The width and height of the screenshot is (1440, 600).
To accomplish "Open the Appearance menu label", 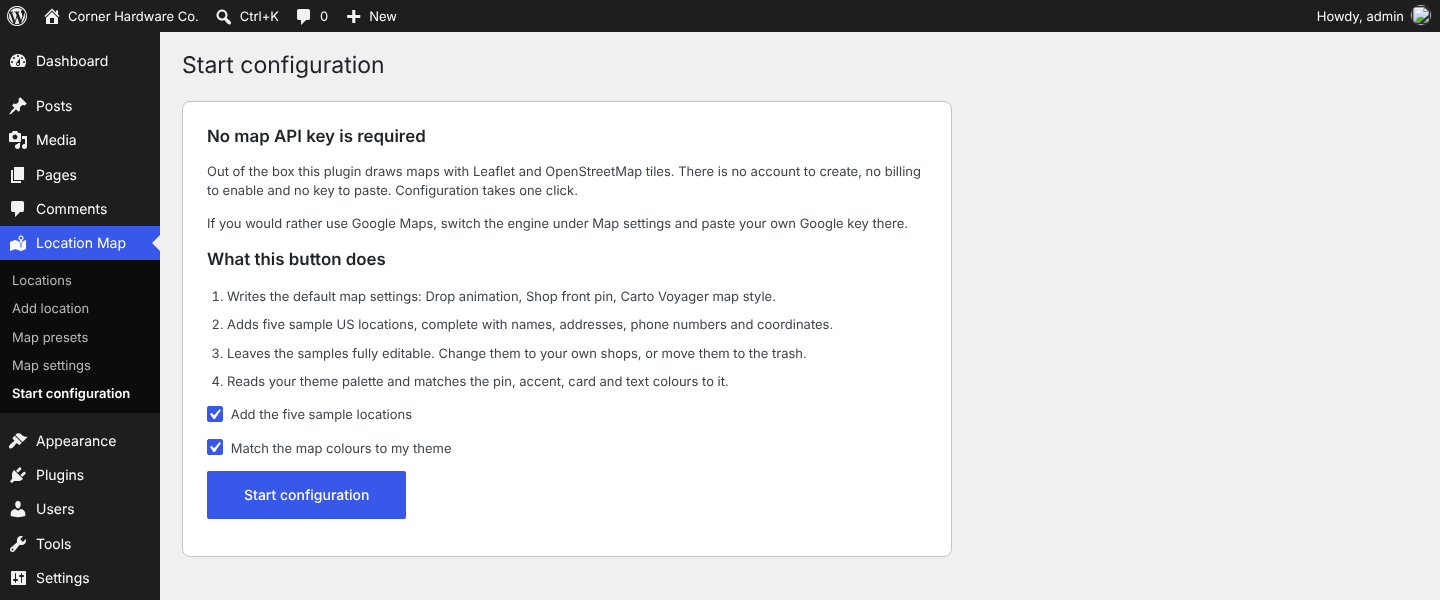I will coord(76,441).
